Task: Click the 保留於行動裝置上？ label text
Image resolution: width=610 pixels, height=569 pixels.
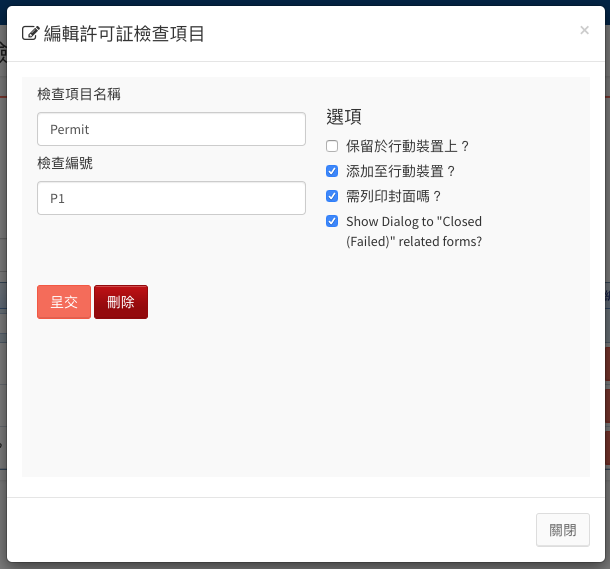Action: tap(408, 146)
